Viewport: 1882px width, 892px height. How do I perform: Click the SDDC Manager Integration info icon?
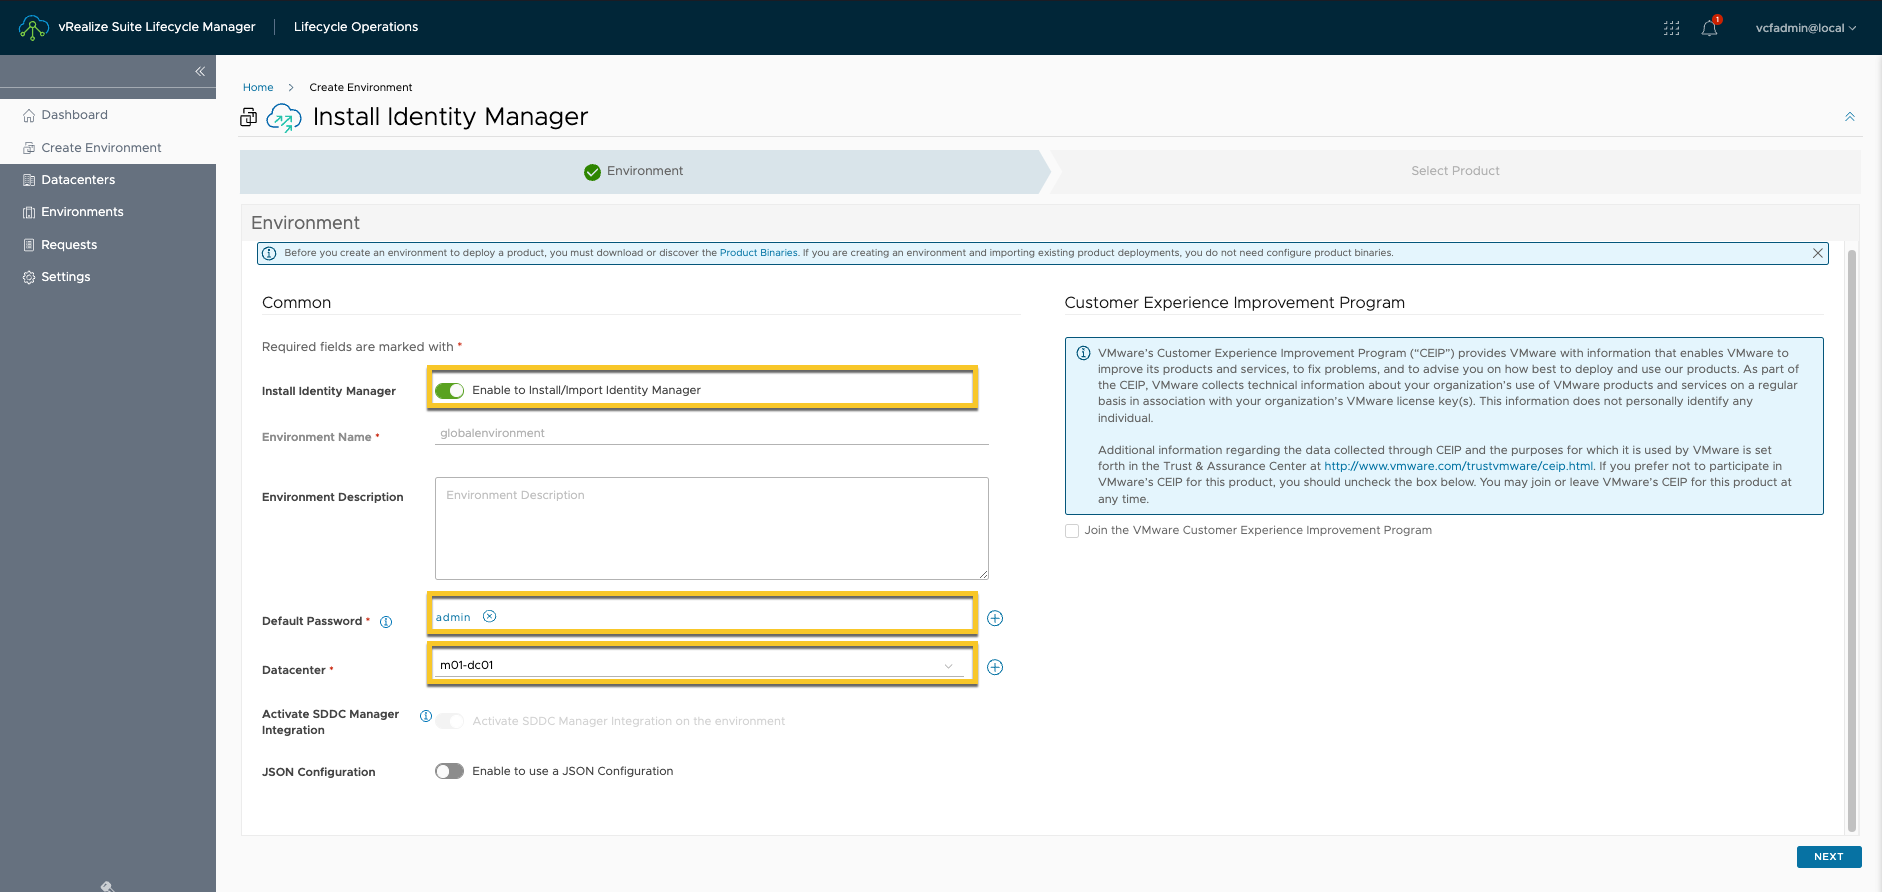(426, 716)
